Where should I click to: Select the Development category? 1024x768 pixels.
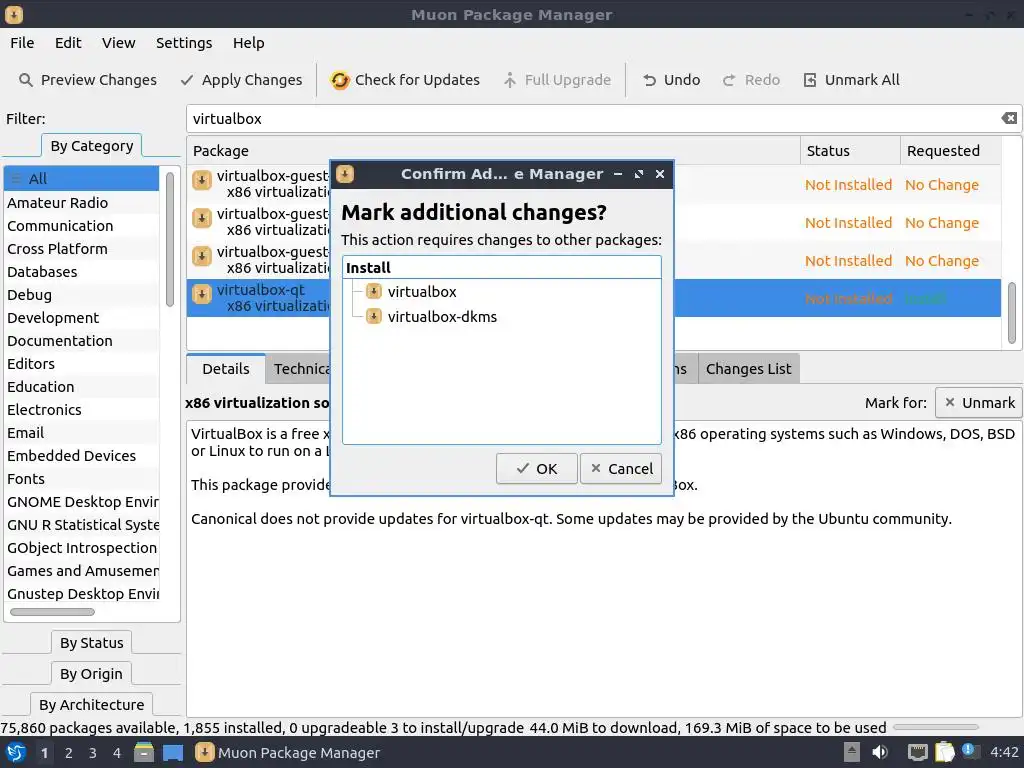(82, 317)
